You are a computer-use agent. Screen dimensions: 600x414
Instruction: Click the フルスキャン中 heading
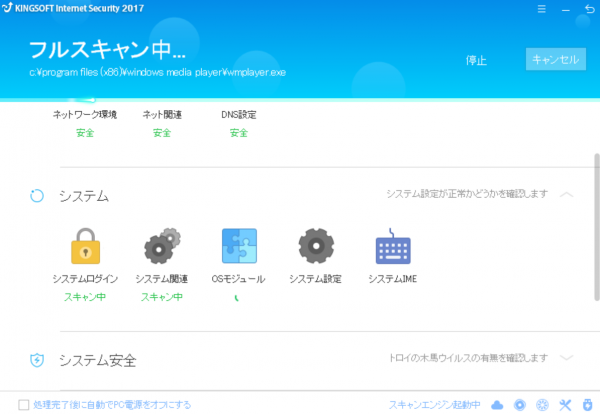(107, 50)
